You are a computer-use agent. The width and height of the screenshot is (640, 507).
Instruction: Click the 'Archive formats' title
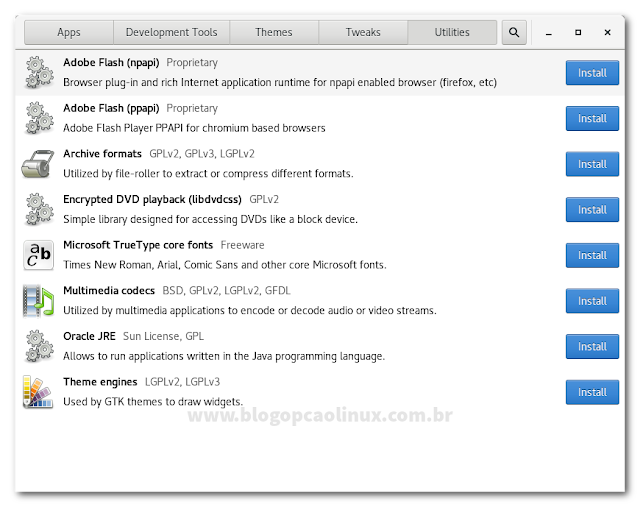[102, 153]
